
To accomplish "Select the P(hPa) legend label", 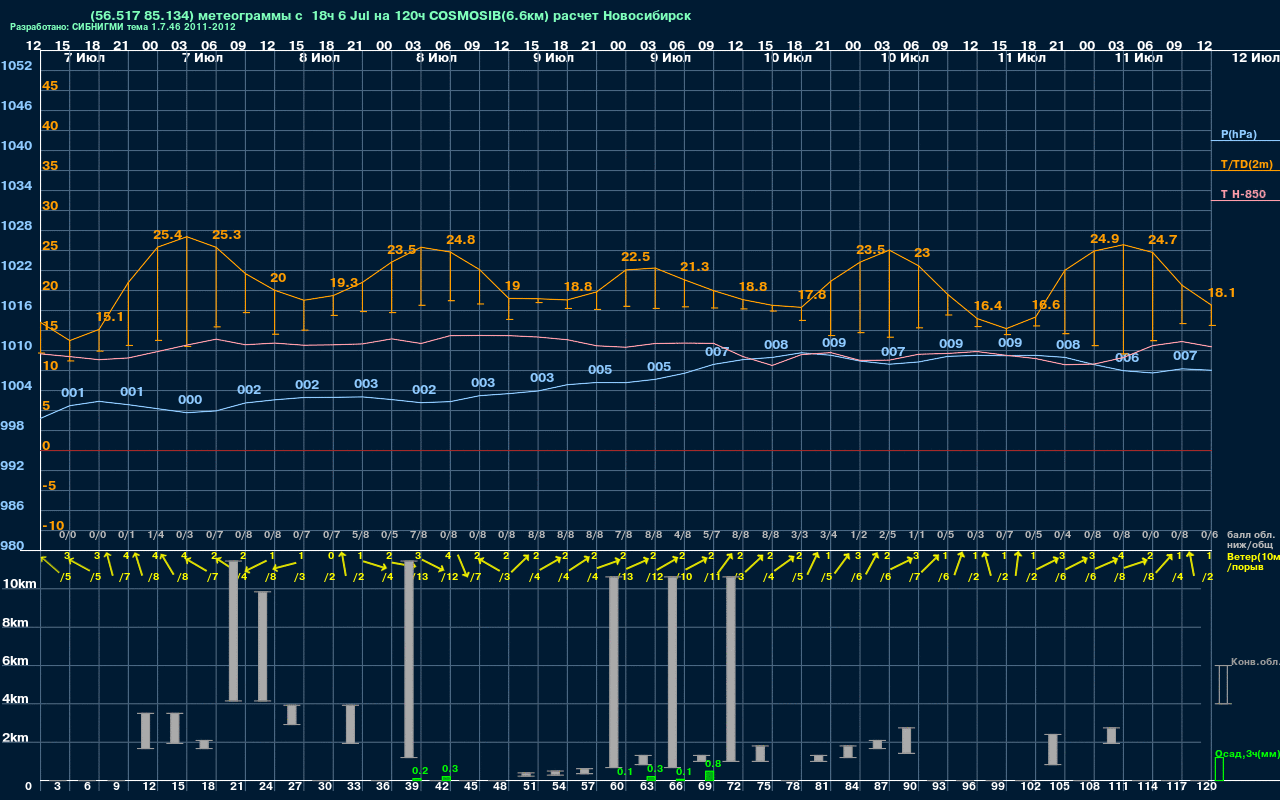I will 1239,134.
